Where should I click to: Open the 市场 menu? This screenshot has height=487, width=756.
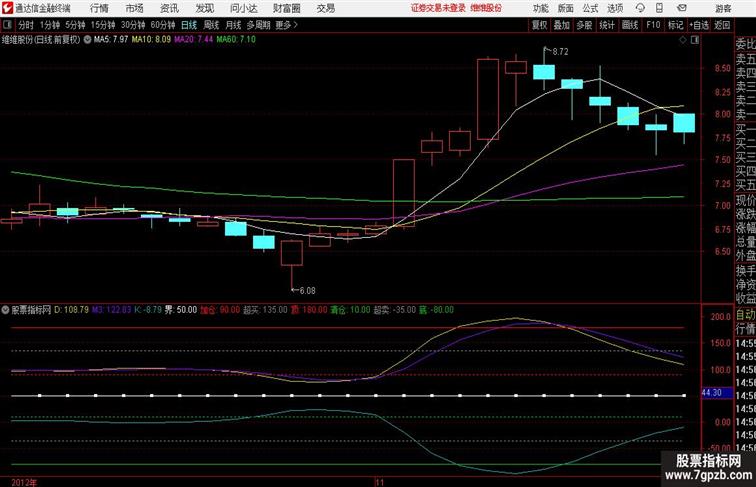coord(135,8)
